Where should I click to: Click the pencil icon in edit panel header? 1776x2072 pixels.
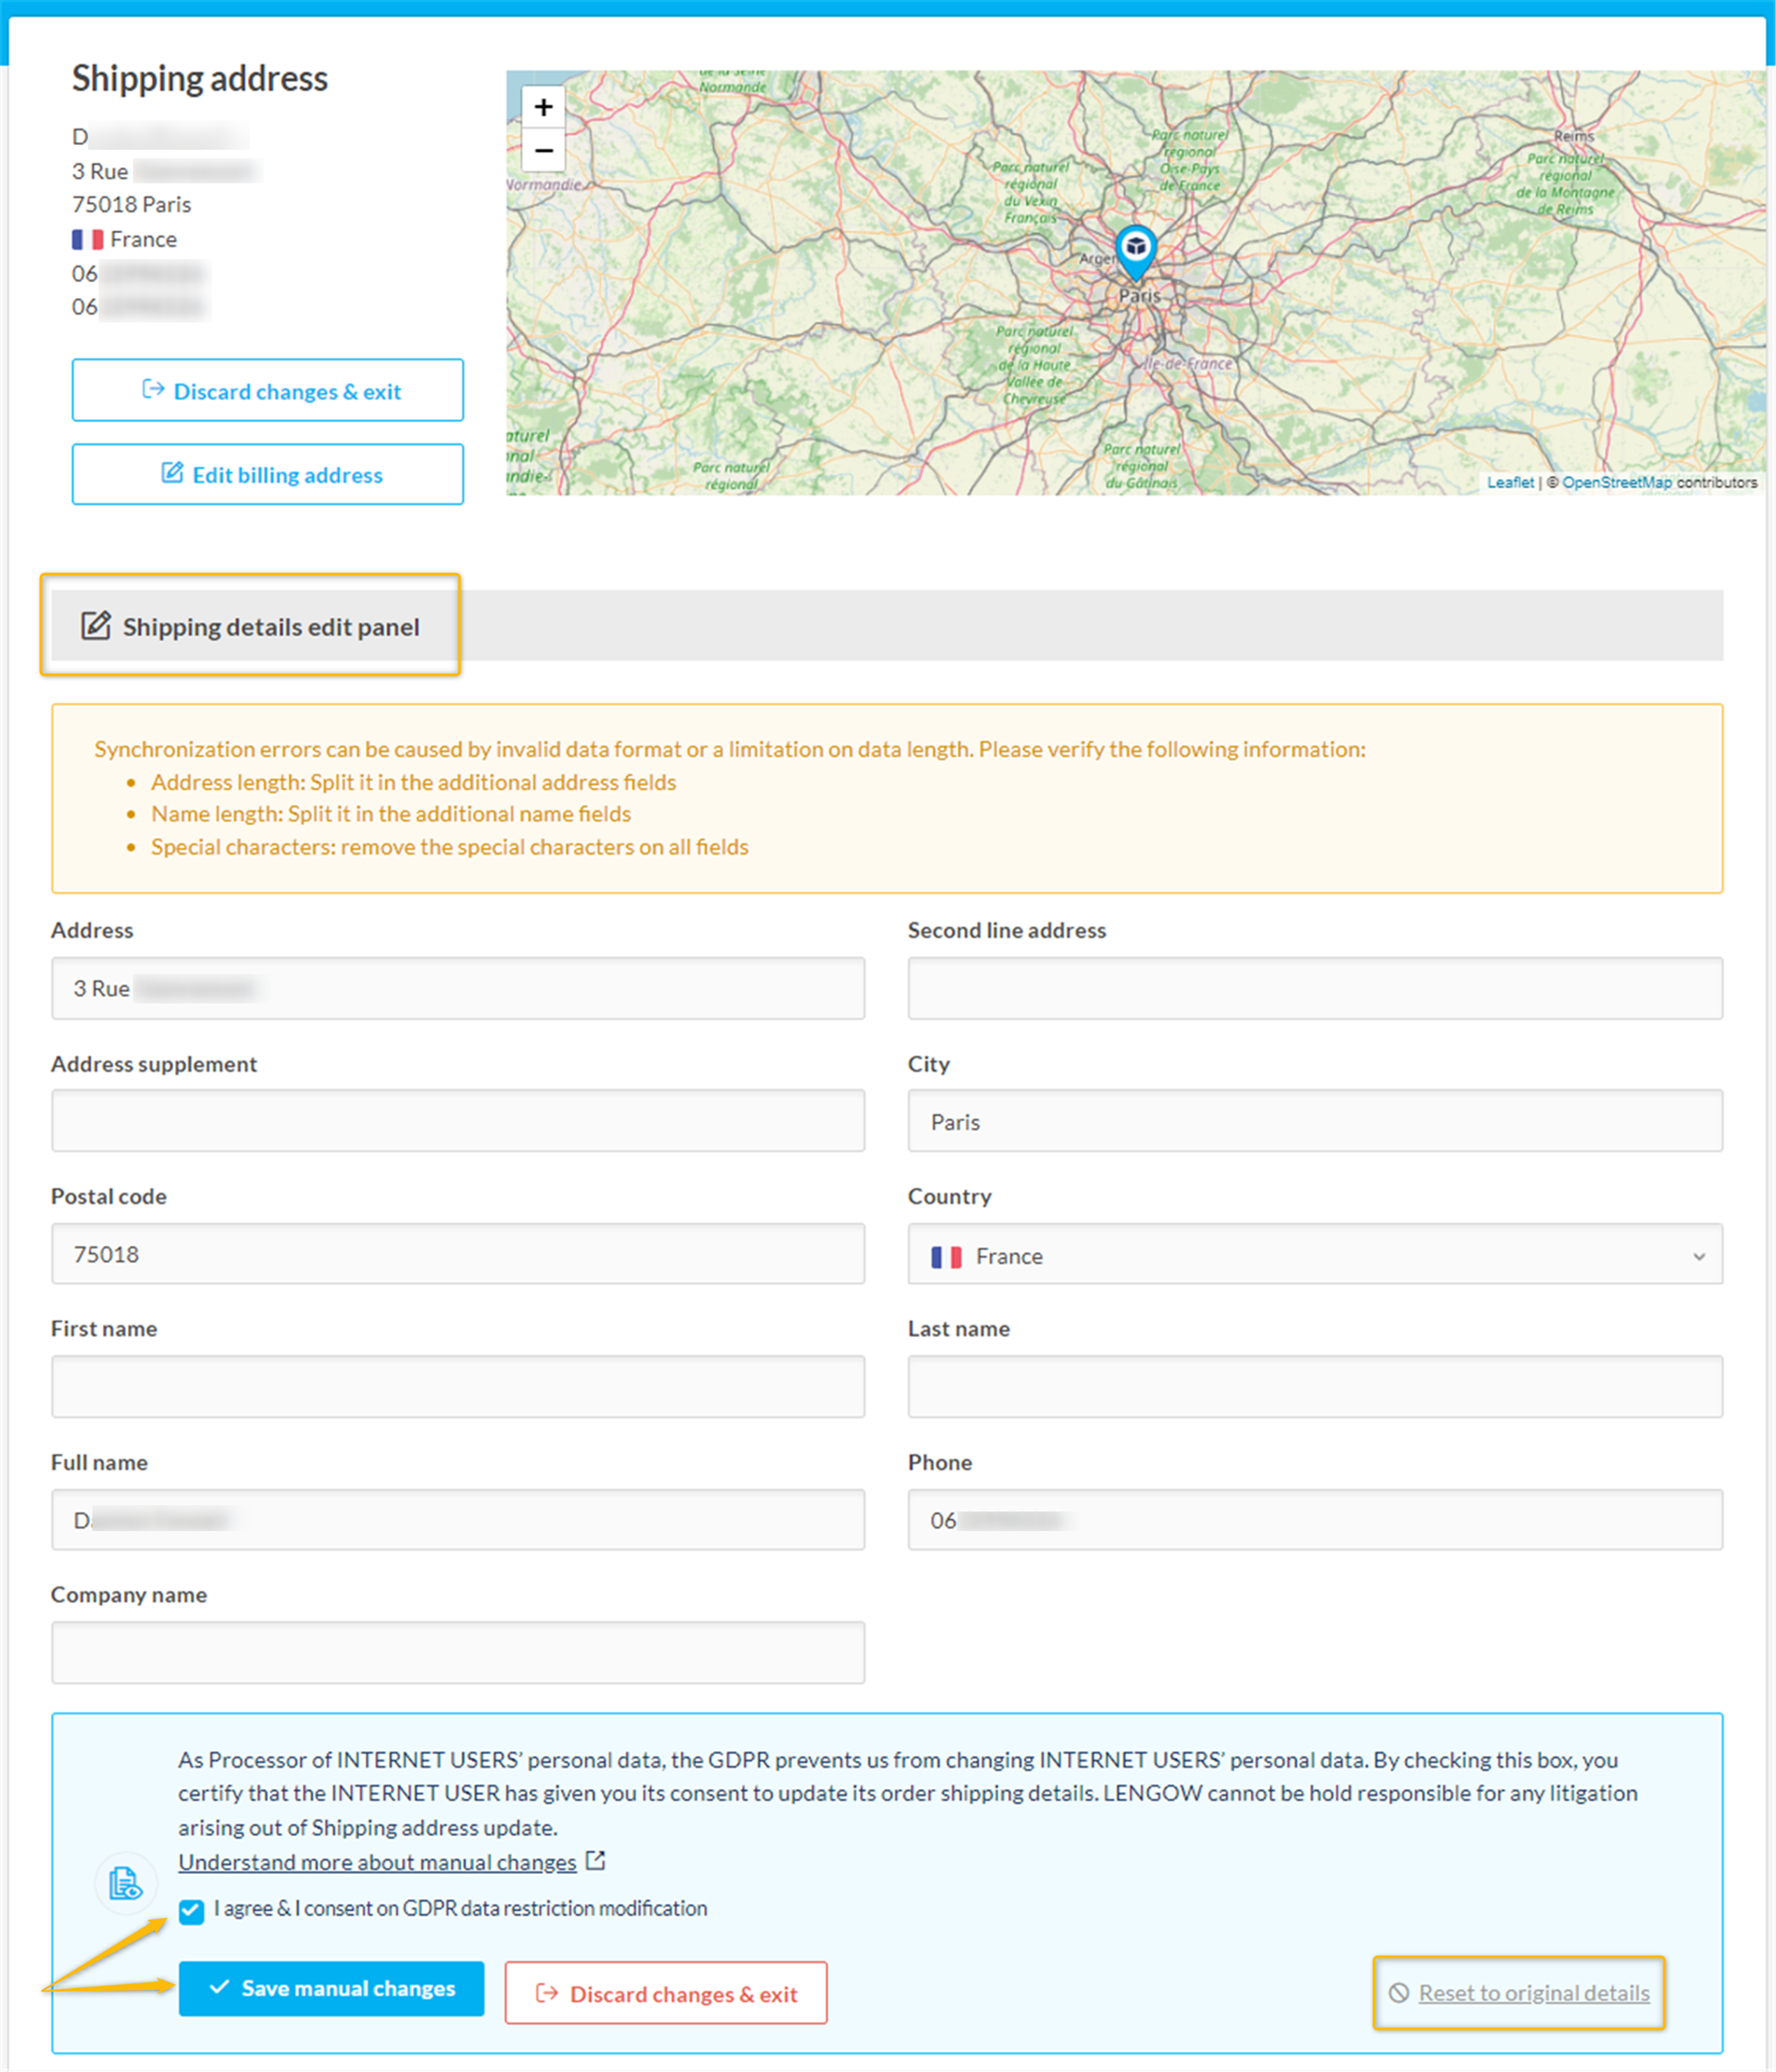coord(96,626)
